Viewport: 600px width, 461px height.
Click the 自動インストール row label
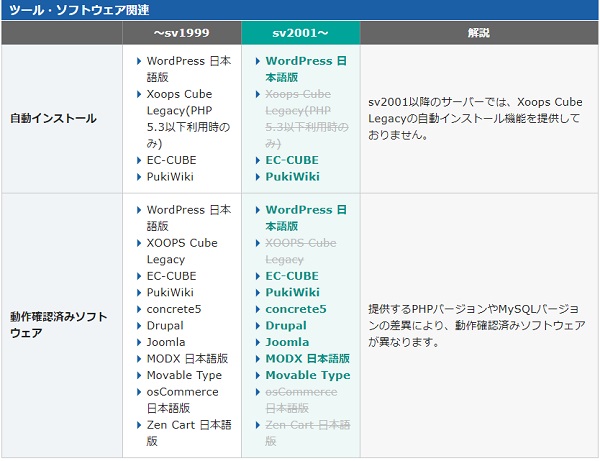click(53, 118)
